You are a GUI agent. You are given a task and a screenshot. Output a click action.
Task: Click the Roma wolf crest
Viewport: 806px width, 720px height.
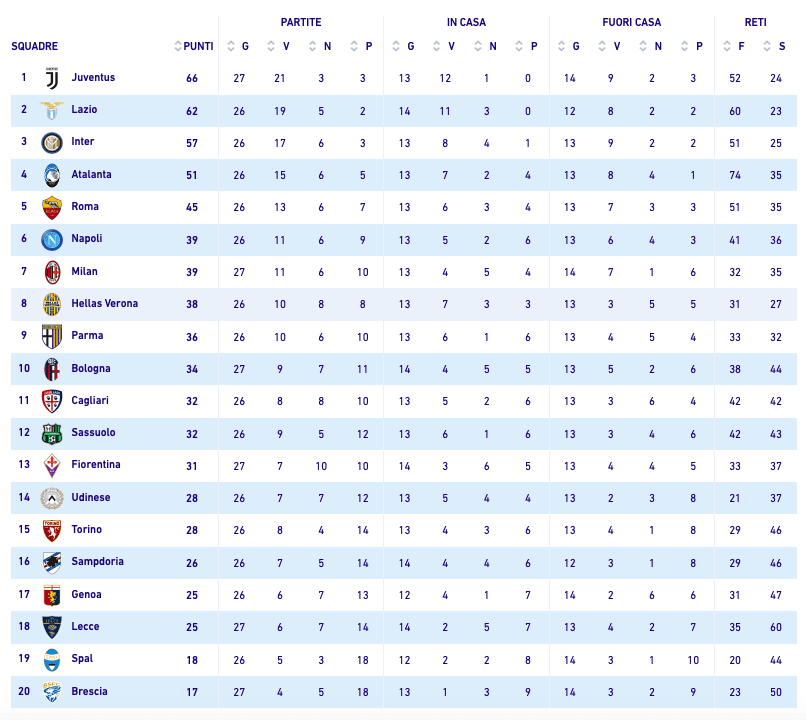tap(52, 208)
